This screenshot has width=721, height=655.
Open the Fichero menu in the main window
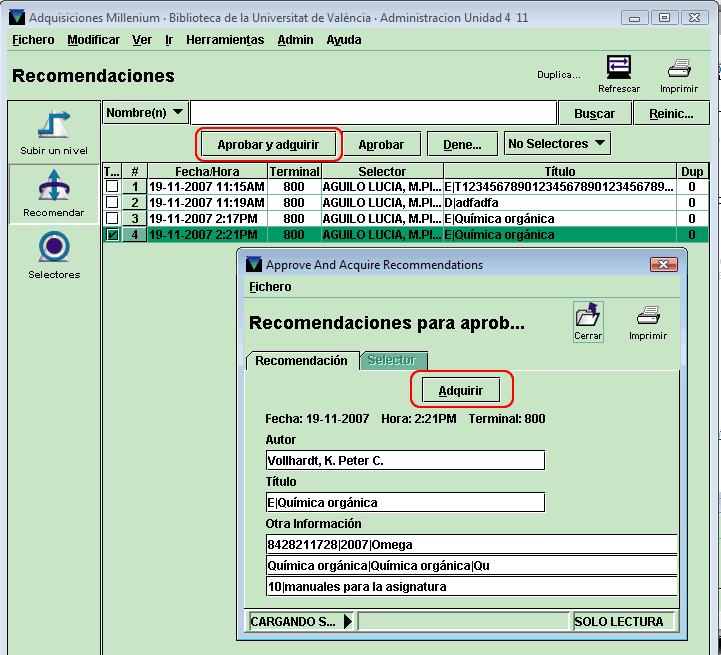33,40
